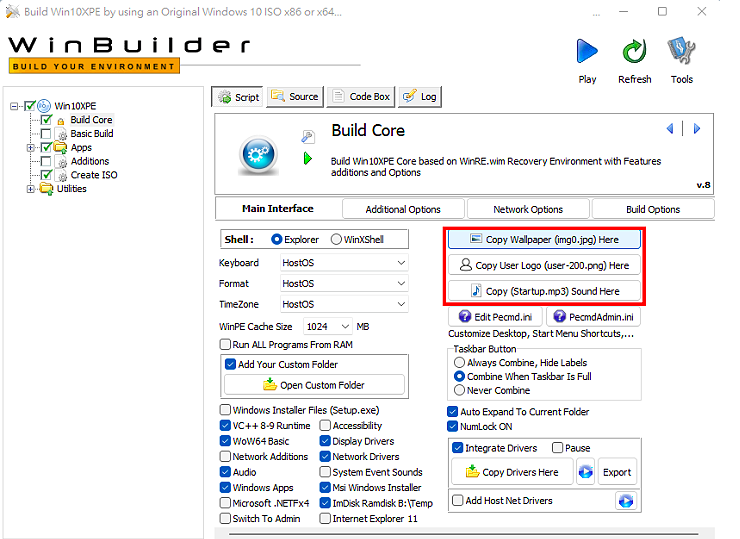This screenshot has width=740, height=539.
Task: Switch to the Source tab
Action: [x=295, y=97]
